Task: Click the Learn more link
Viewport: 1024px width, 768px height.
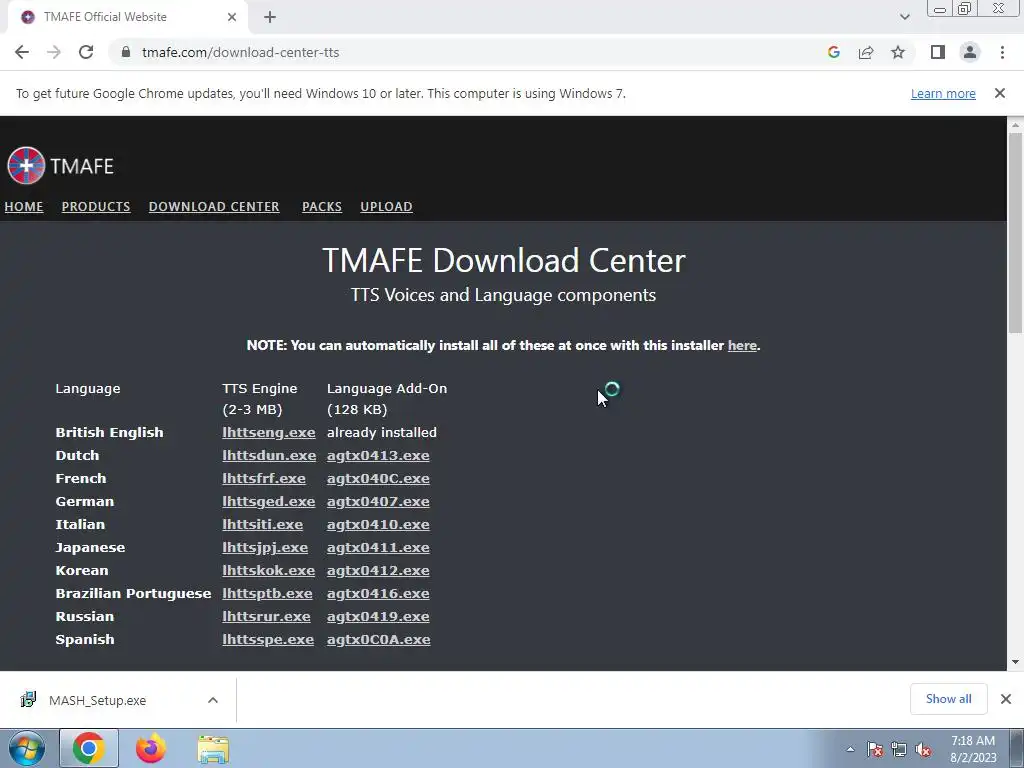Action: click(943, 93)
